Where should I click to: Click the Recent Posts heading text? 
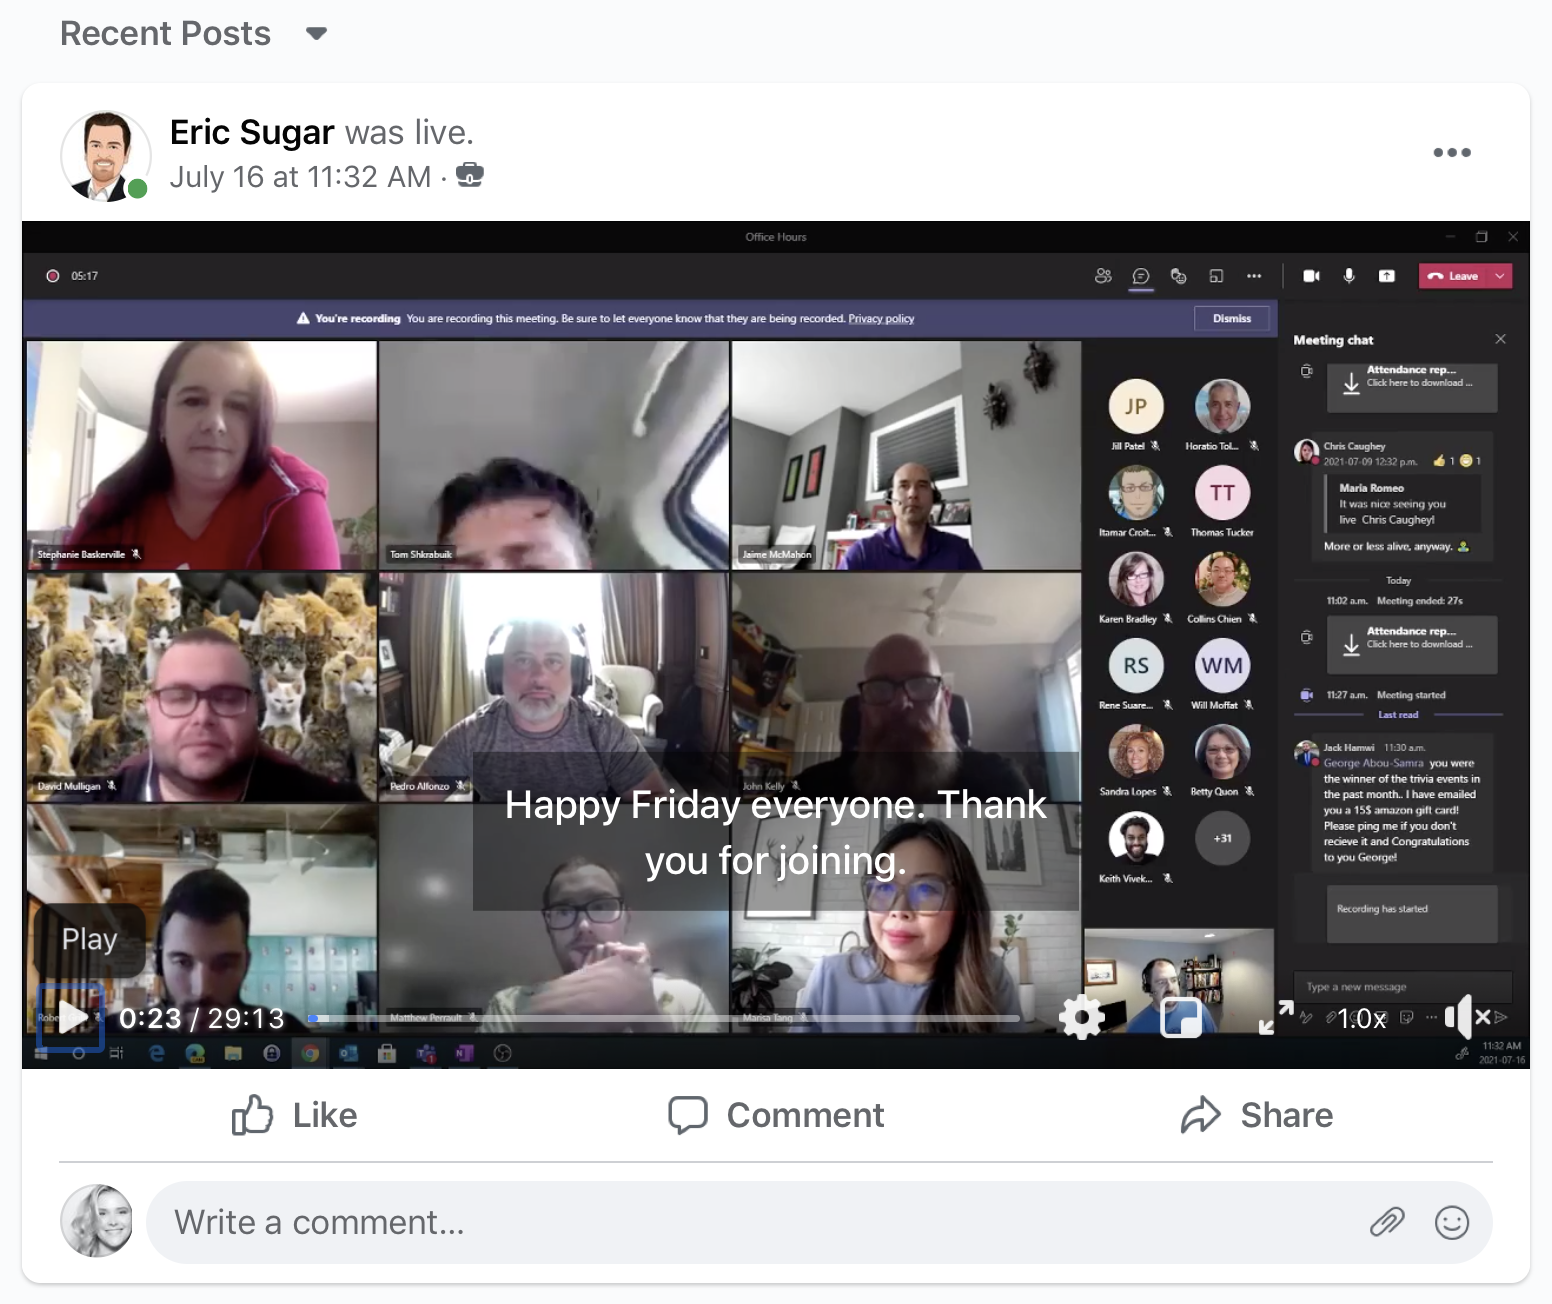click(166, 34)
